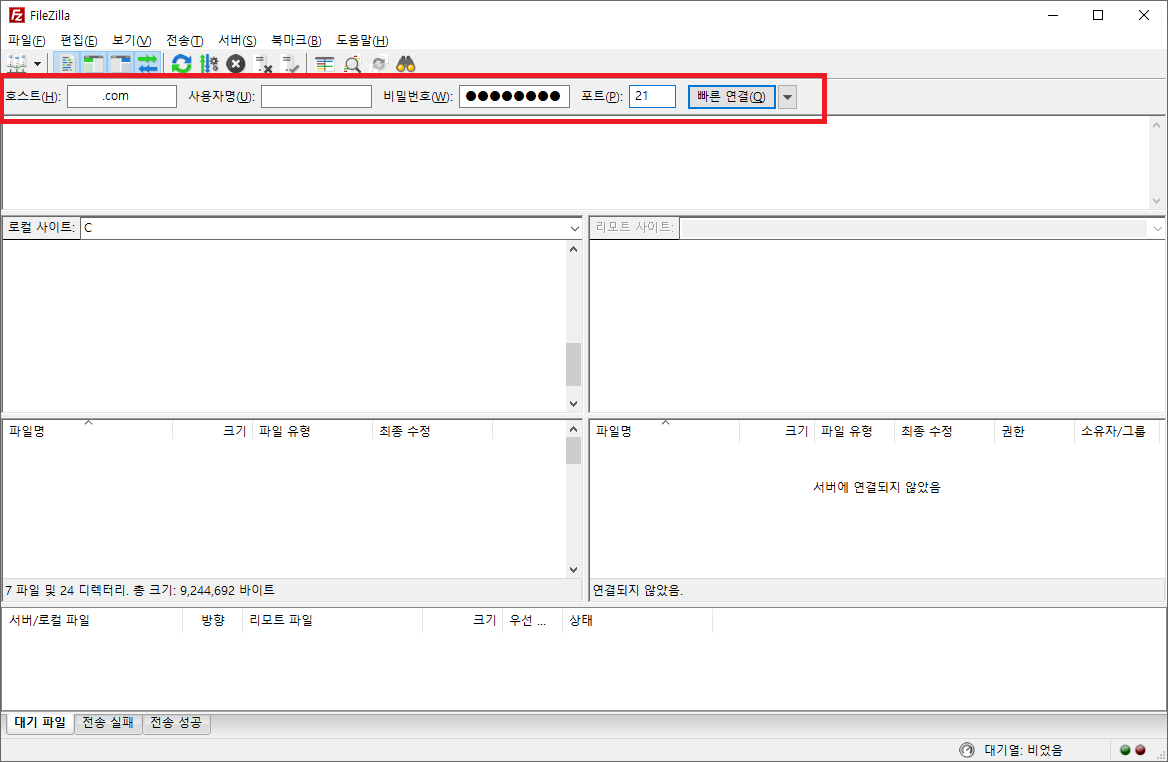Image resolution: width=1168 pixels, height=762 pixels.
Task: Toggle local directory tree display
Action: pos(93,64)
